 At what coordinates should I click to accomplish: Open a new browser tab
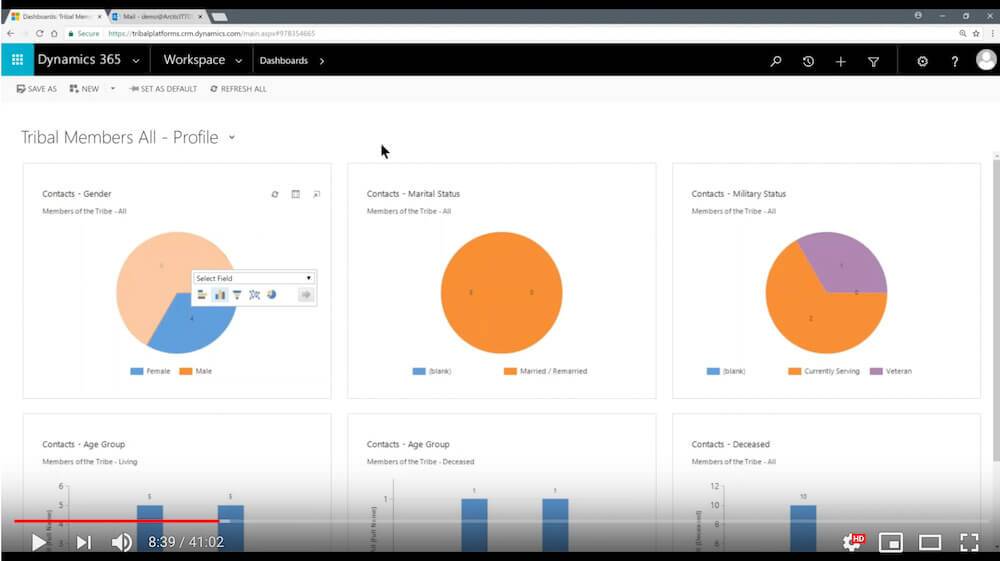[x=219, y=17]
